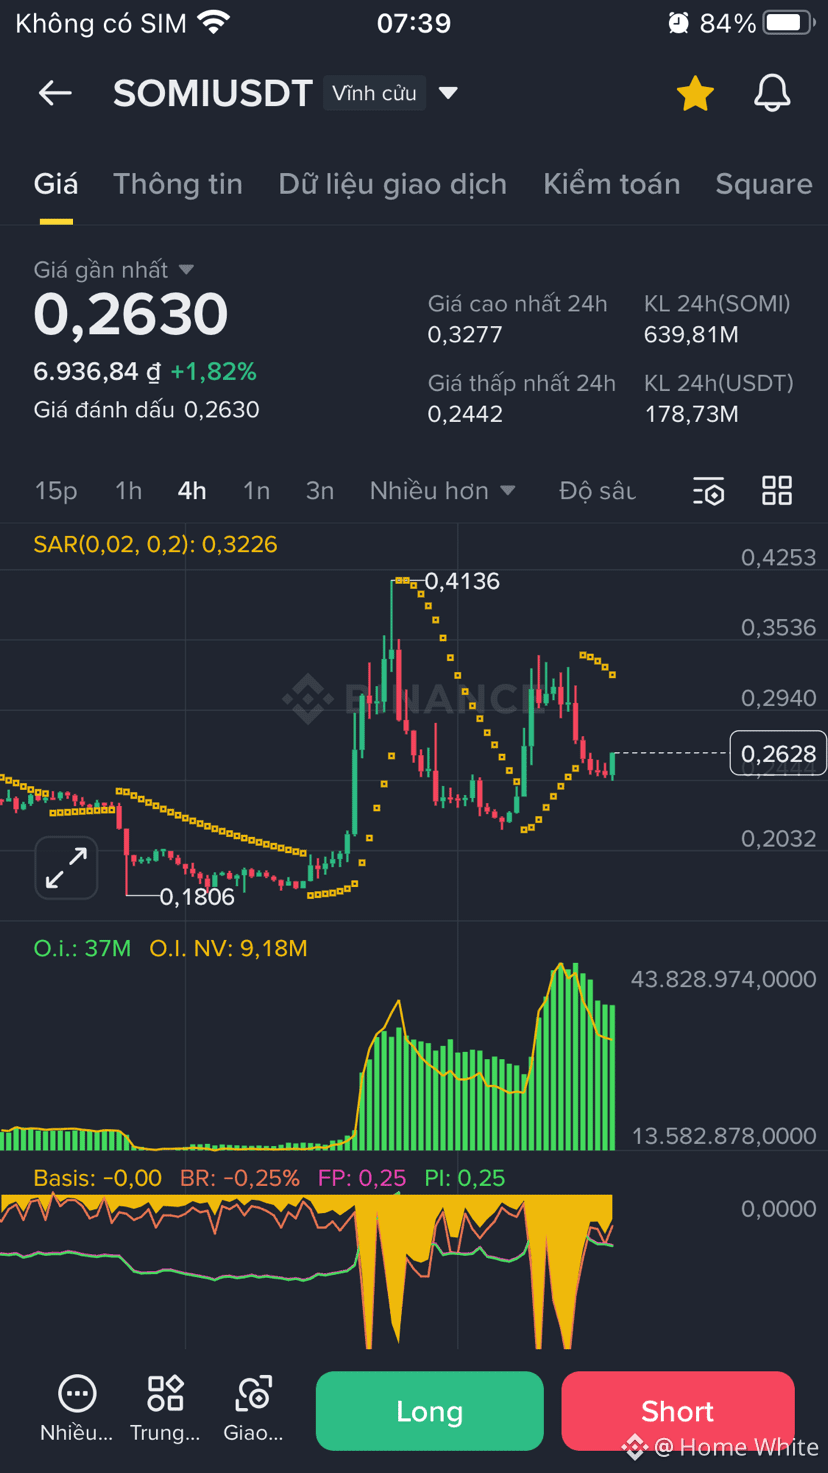Open chart indicator settings icon
Screen dimensions: 828x1473
[x=709, y=491]
